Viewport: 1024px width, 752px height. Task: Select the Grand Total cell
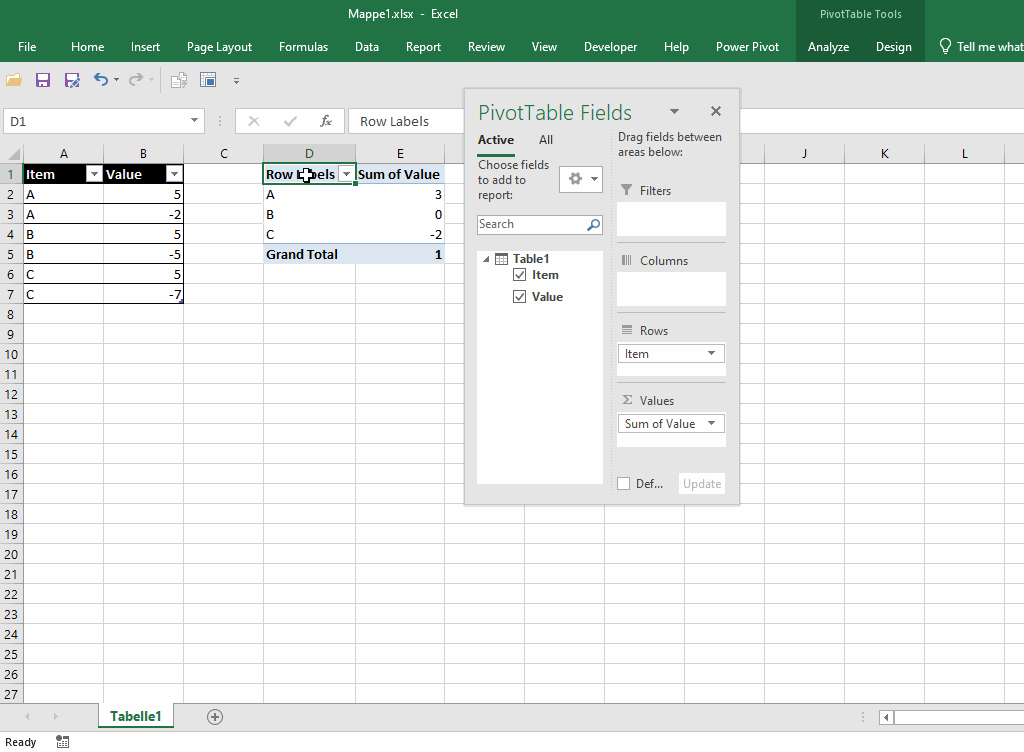point(302,254)
